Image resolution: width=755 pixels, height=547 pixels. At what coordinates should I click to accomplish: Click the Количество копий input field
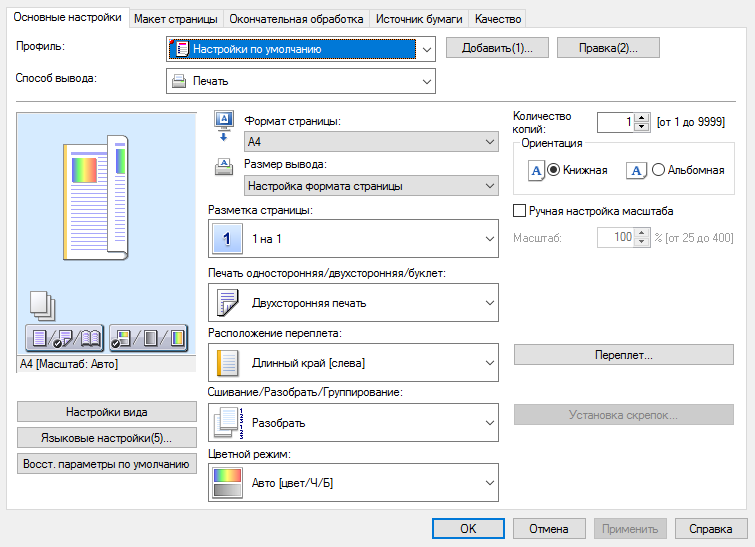(x=616, y=122)
